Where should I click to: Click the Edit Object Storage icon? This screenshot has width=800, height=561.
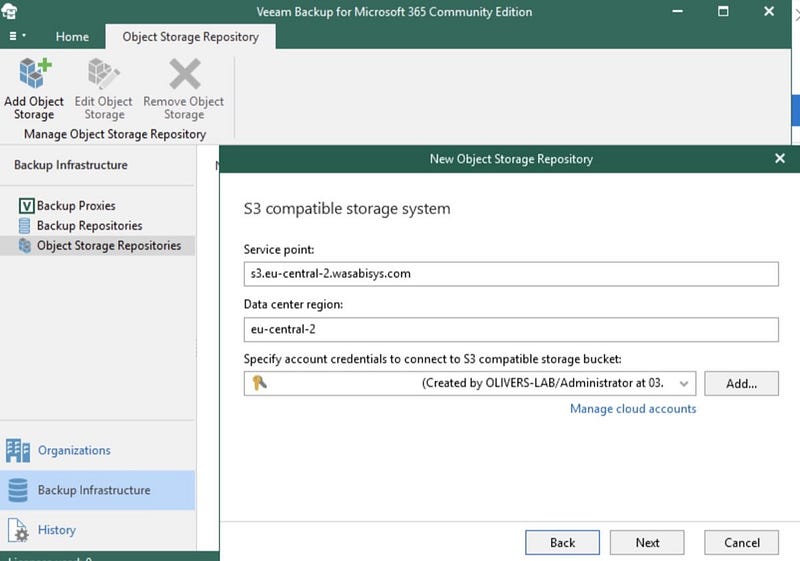pyautogui.click(x=104, y=73)
